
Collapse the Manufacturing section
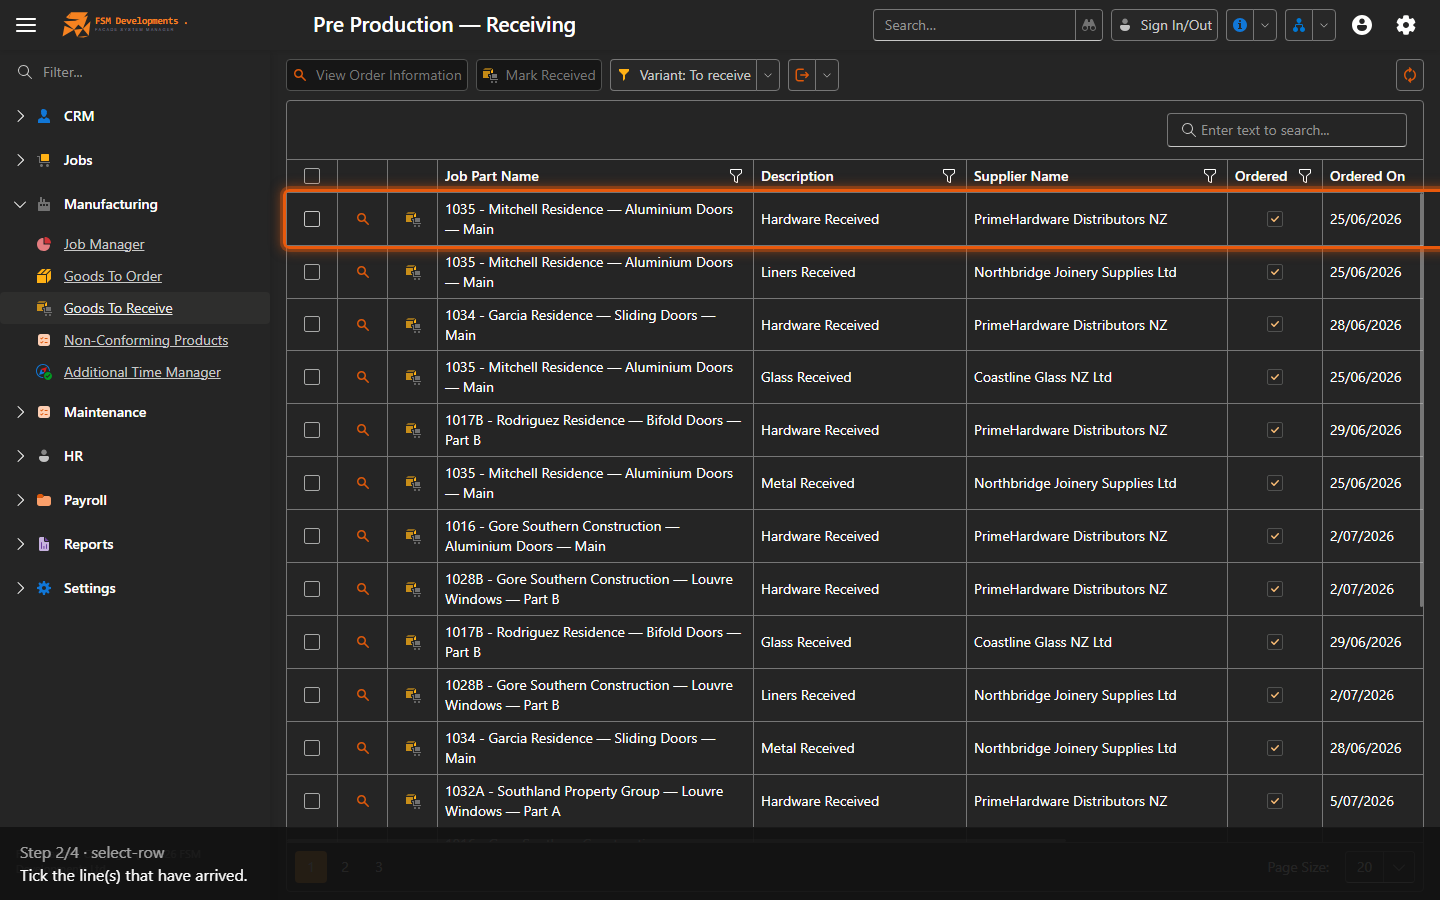[20, 204]
